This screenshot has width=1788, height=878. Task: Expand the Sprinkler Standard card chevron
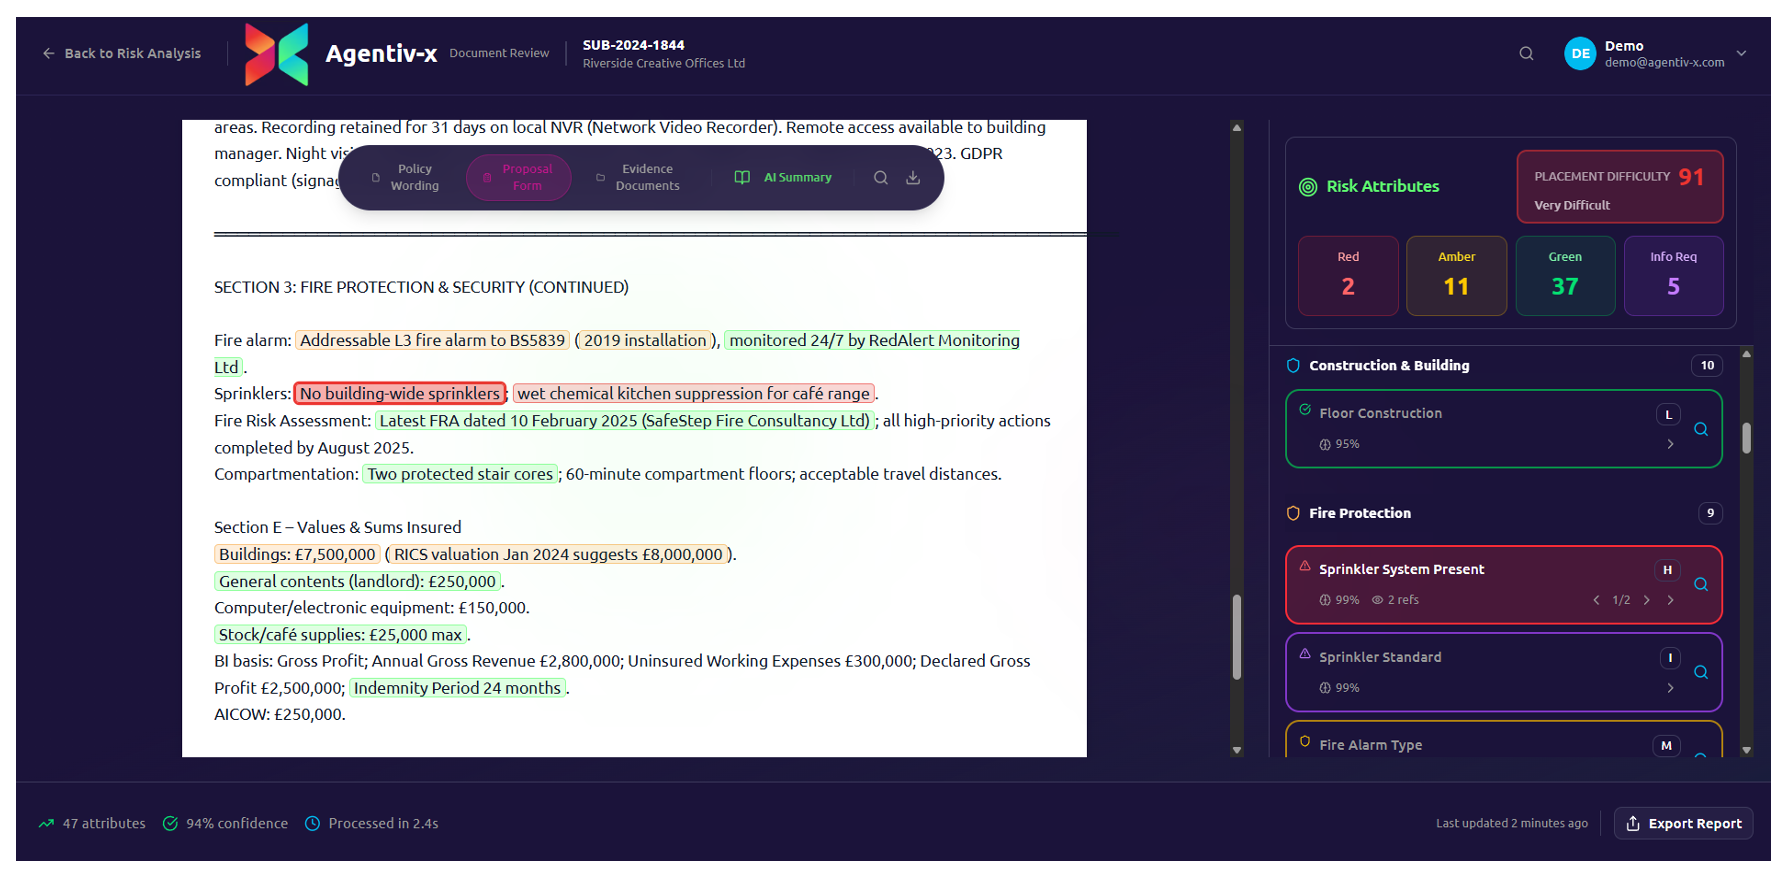coord(1670,688)
